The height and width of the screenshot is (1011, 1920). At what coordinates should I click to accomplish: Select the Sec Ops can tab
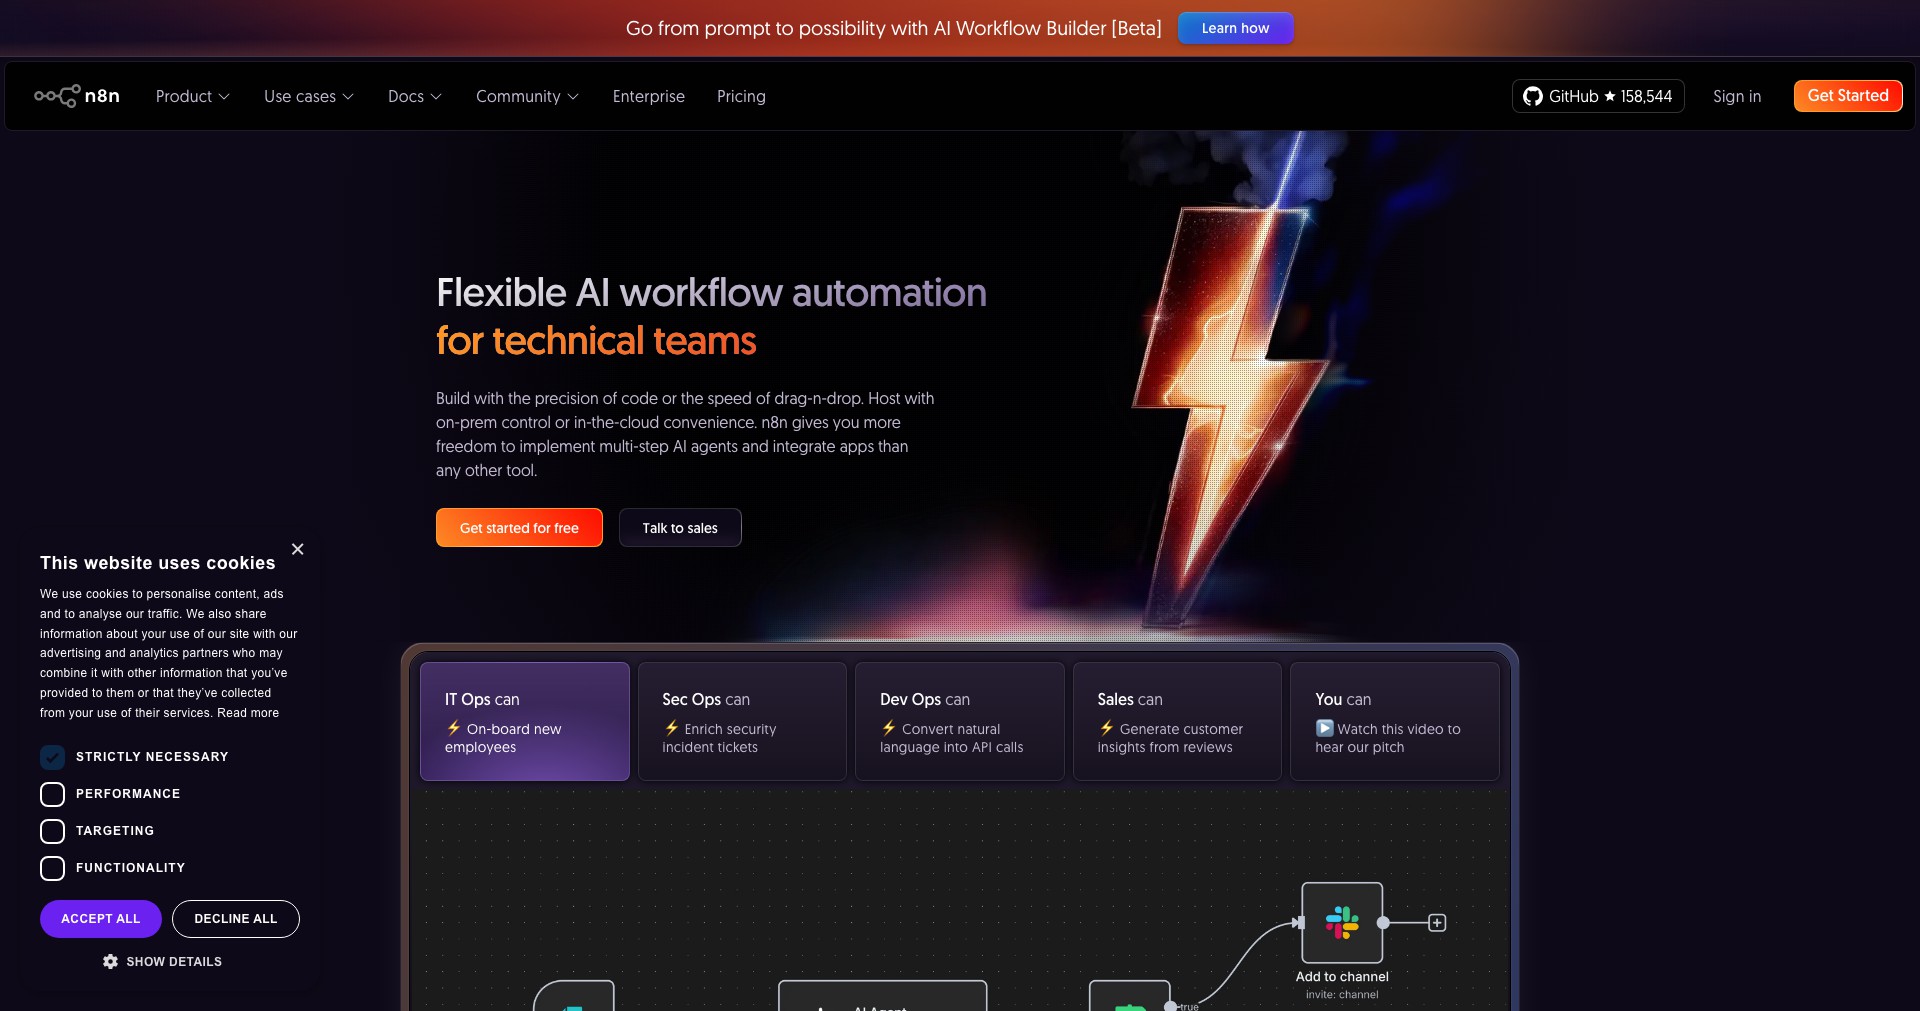coord(742,721)
